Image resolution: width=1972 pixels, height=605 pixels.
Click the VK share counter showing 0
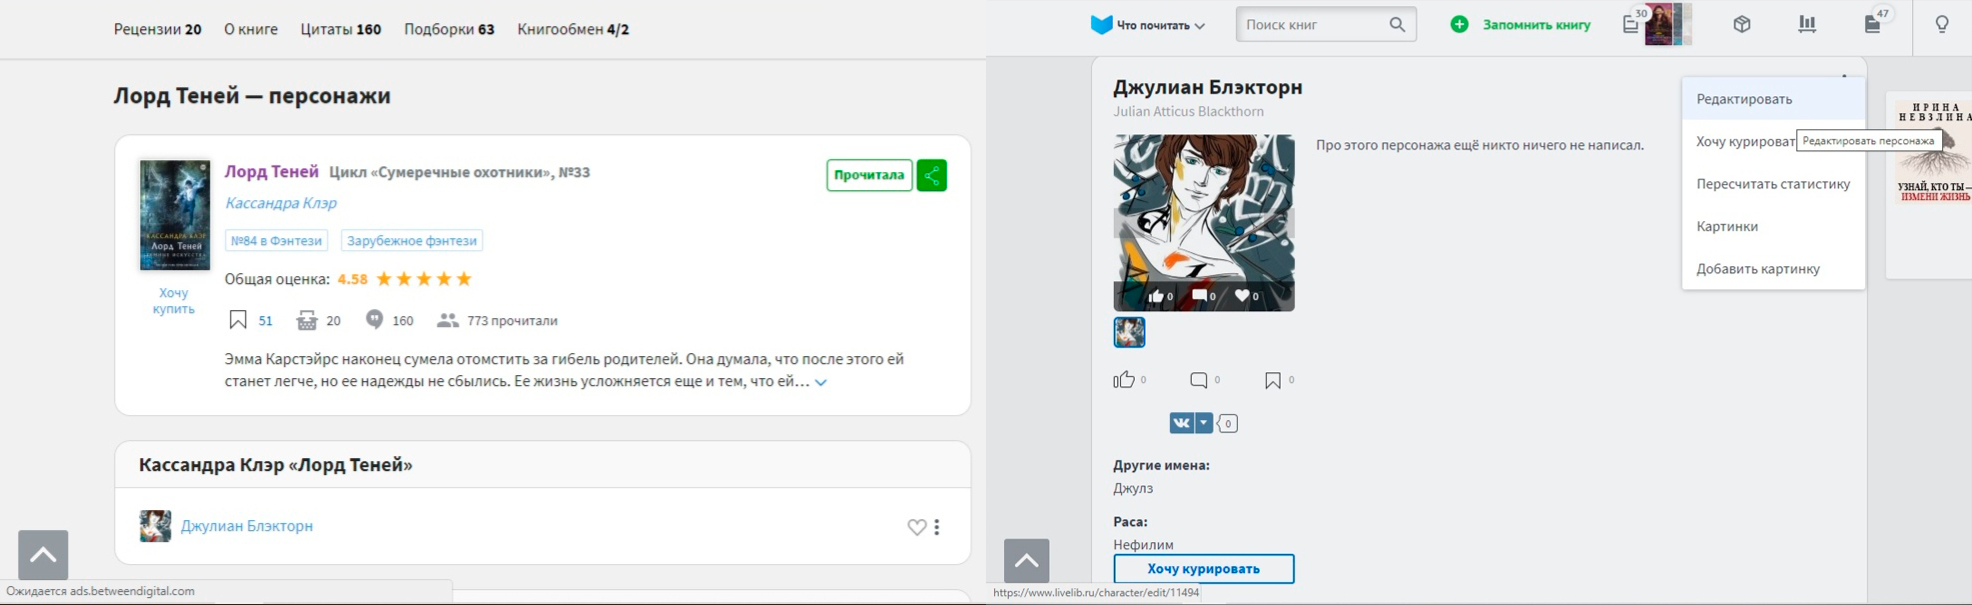click(x=1227, y=423)
